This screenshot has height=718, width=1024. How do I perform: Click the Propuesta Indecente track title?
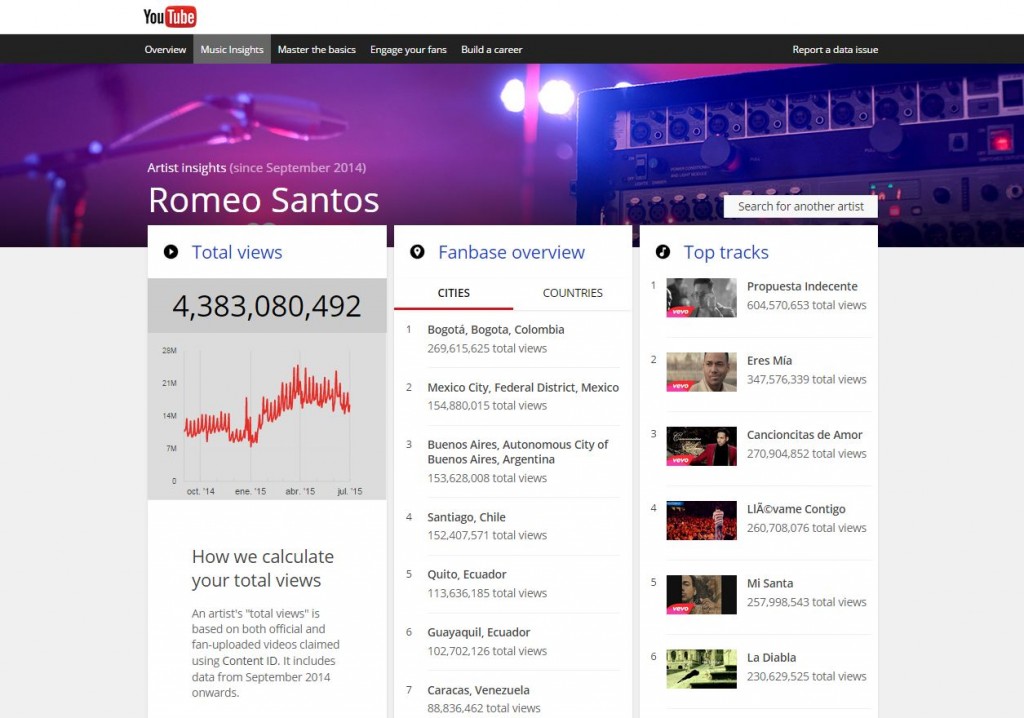tap(802, 286)
